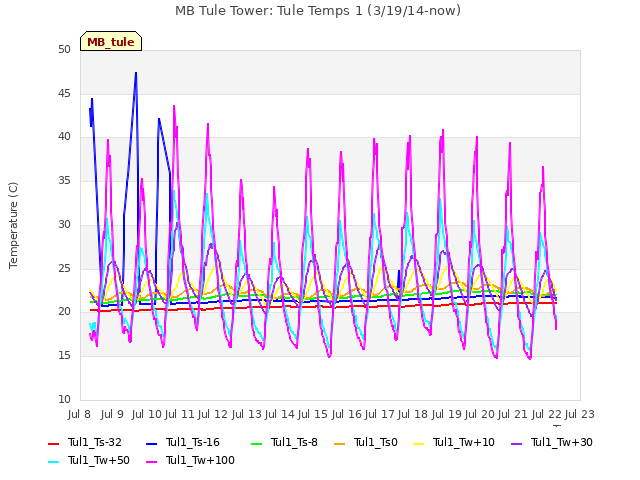Click the Jul 16 x-axis date
The image size is (640, 480).
pyautogui.click(x=347, y=414)
